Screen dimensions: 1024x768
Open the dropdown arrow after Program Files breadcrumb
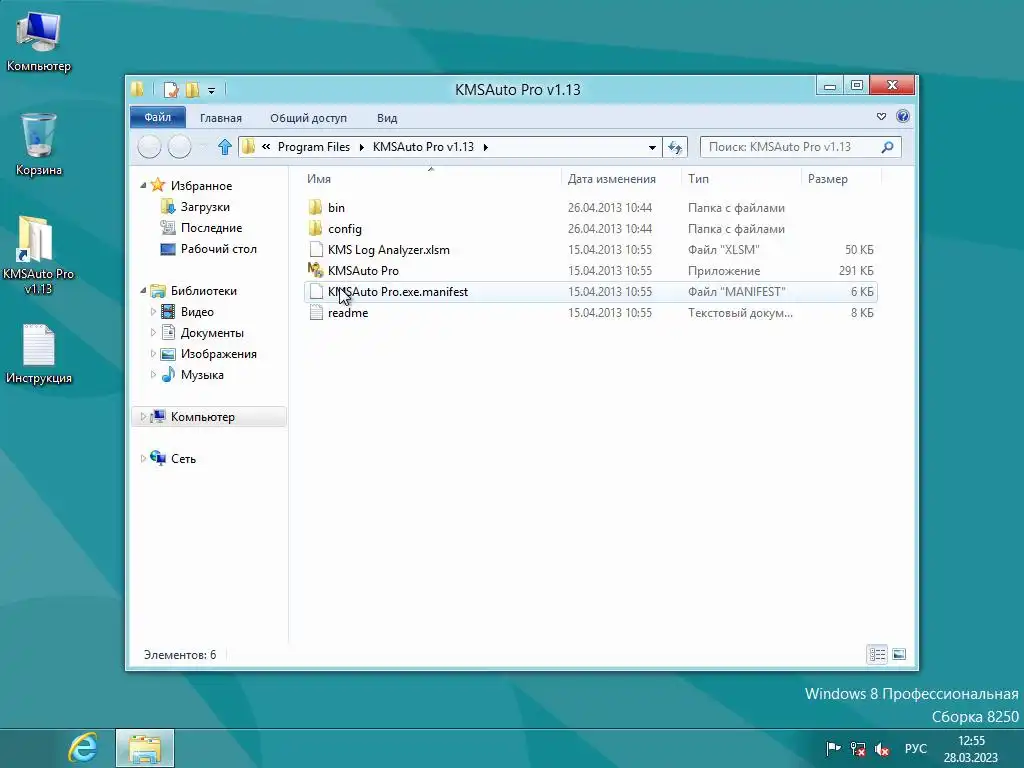pyautogui.click(x=361, y=148)
